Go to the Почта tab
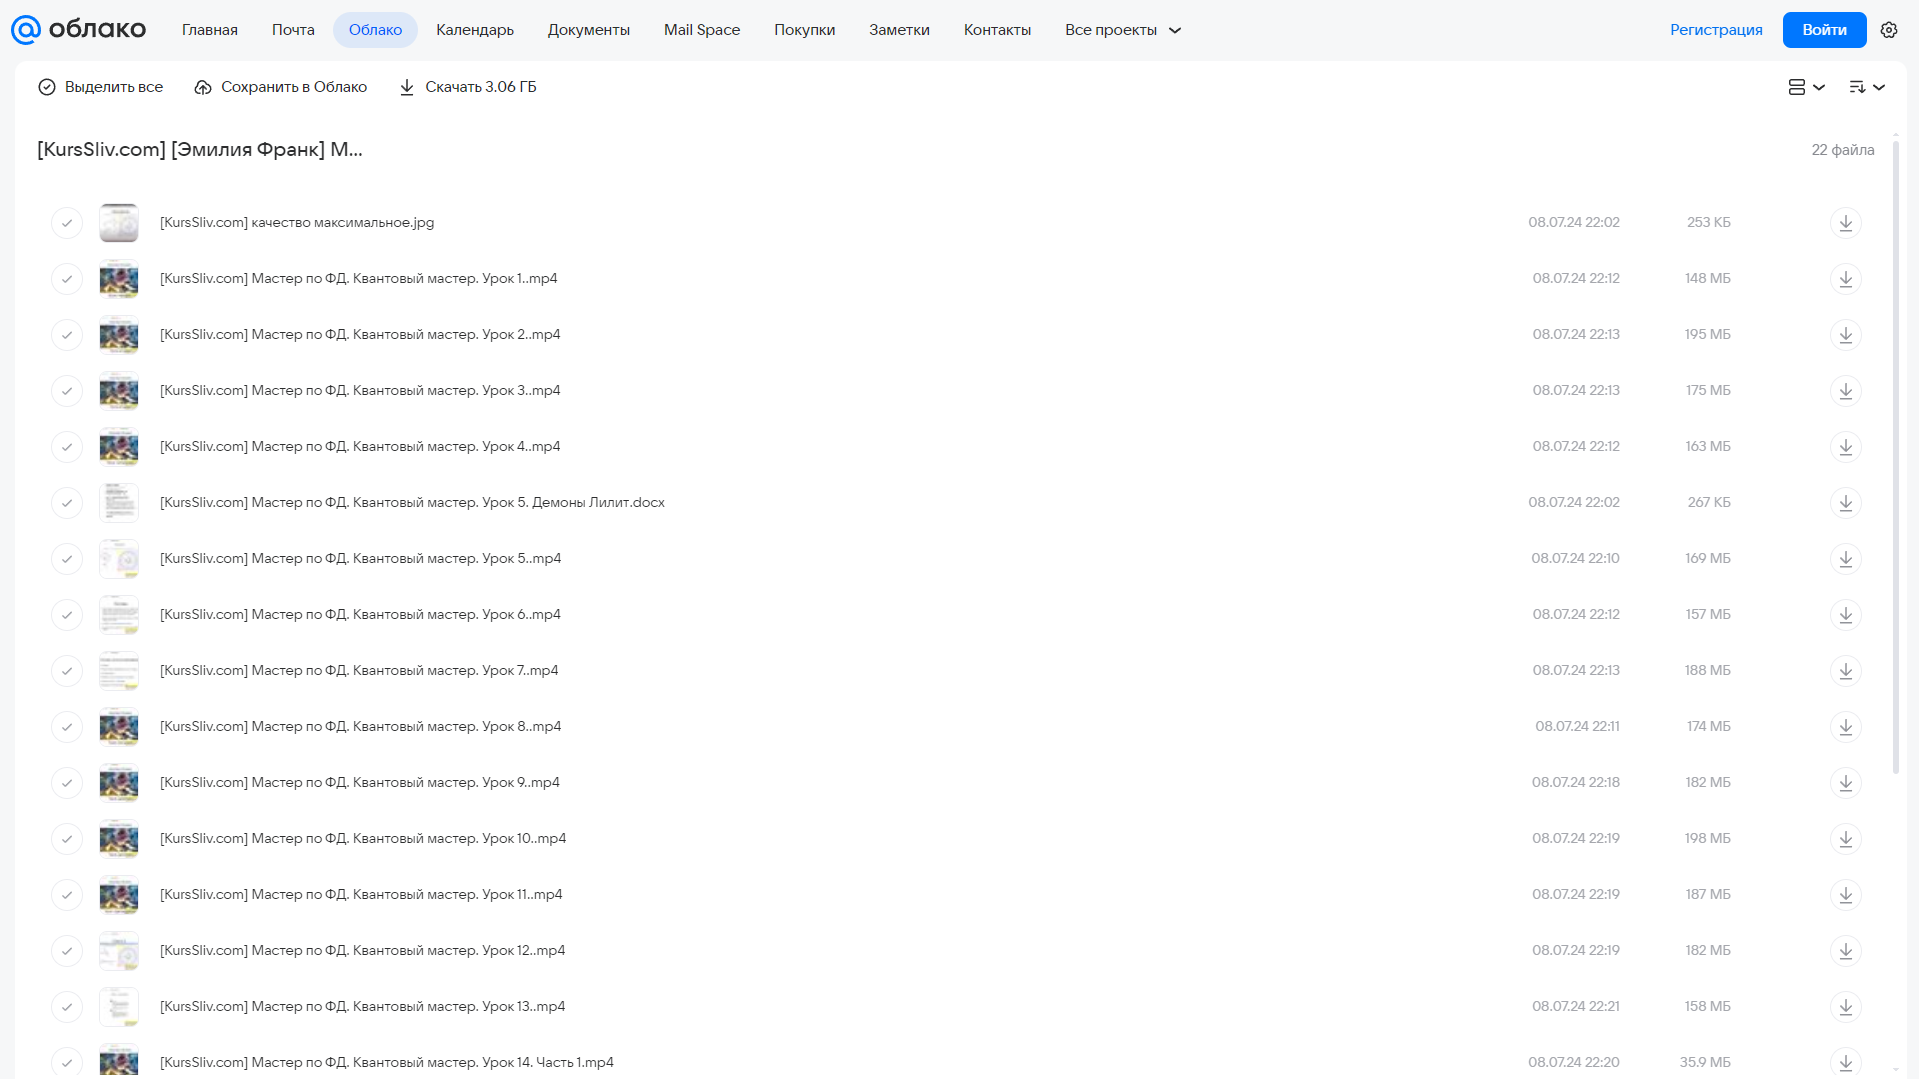The height and width of the screenshot is (1079, 1919). [x=293, y=30]
